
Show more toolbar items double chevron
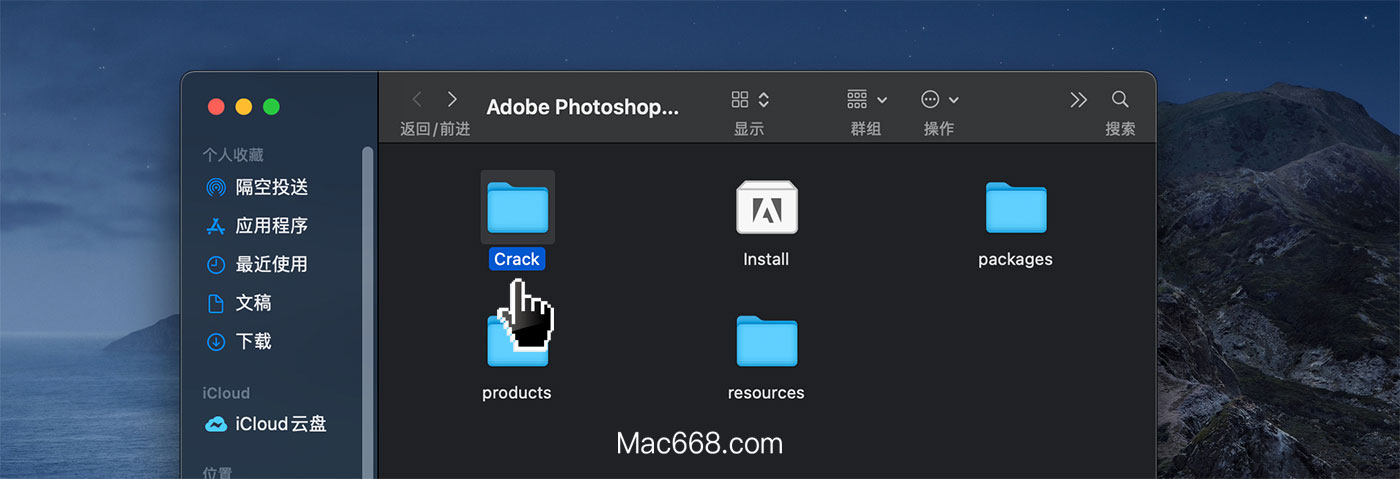(1078, 99)
